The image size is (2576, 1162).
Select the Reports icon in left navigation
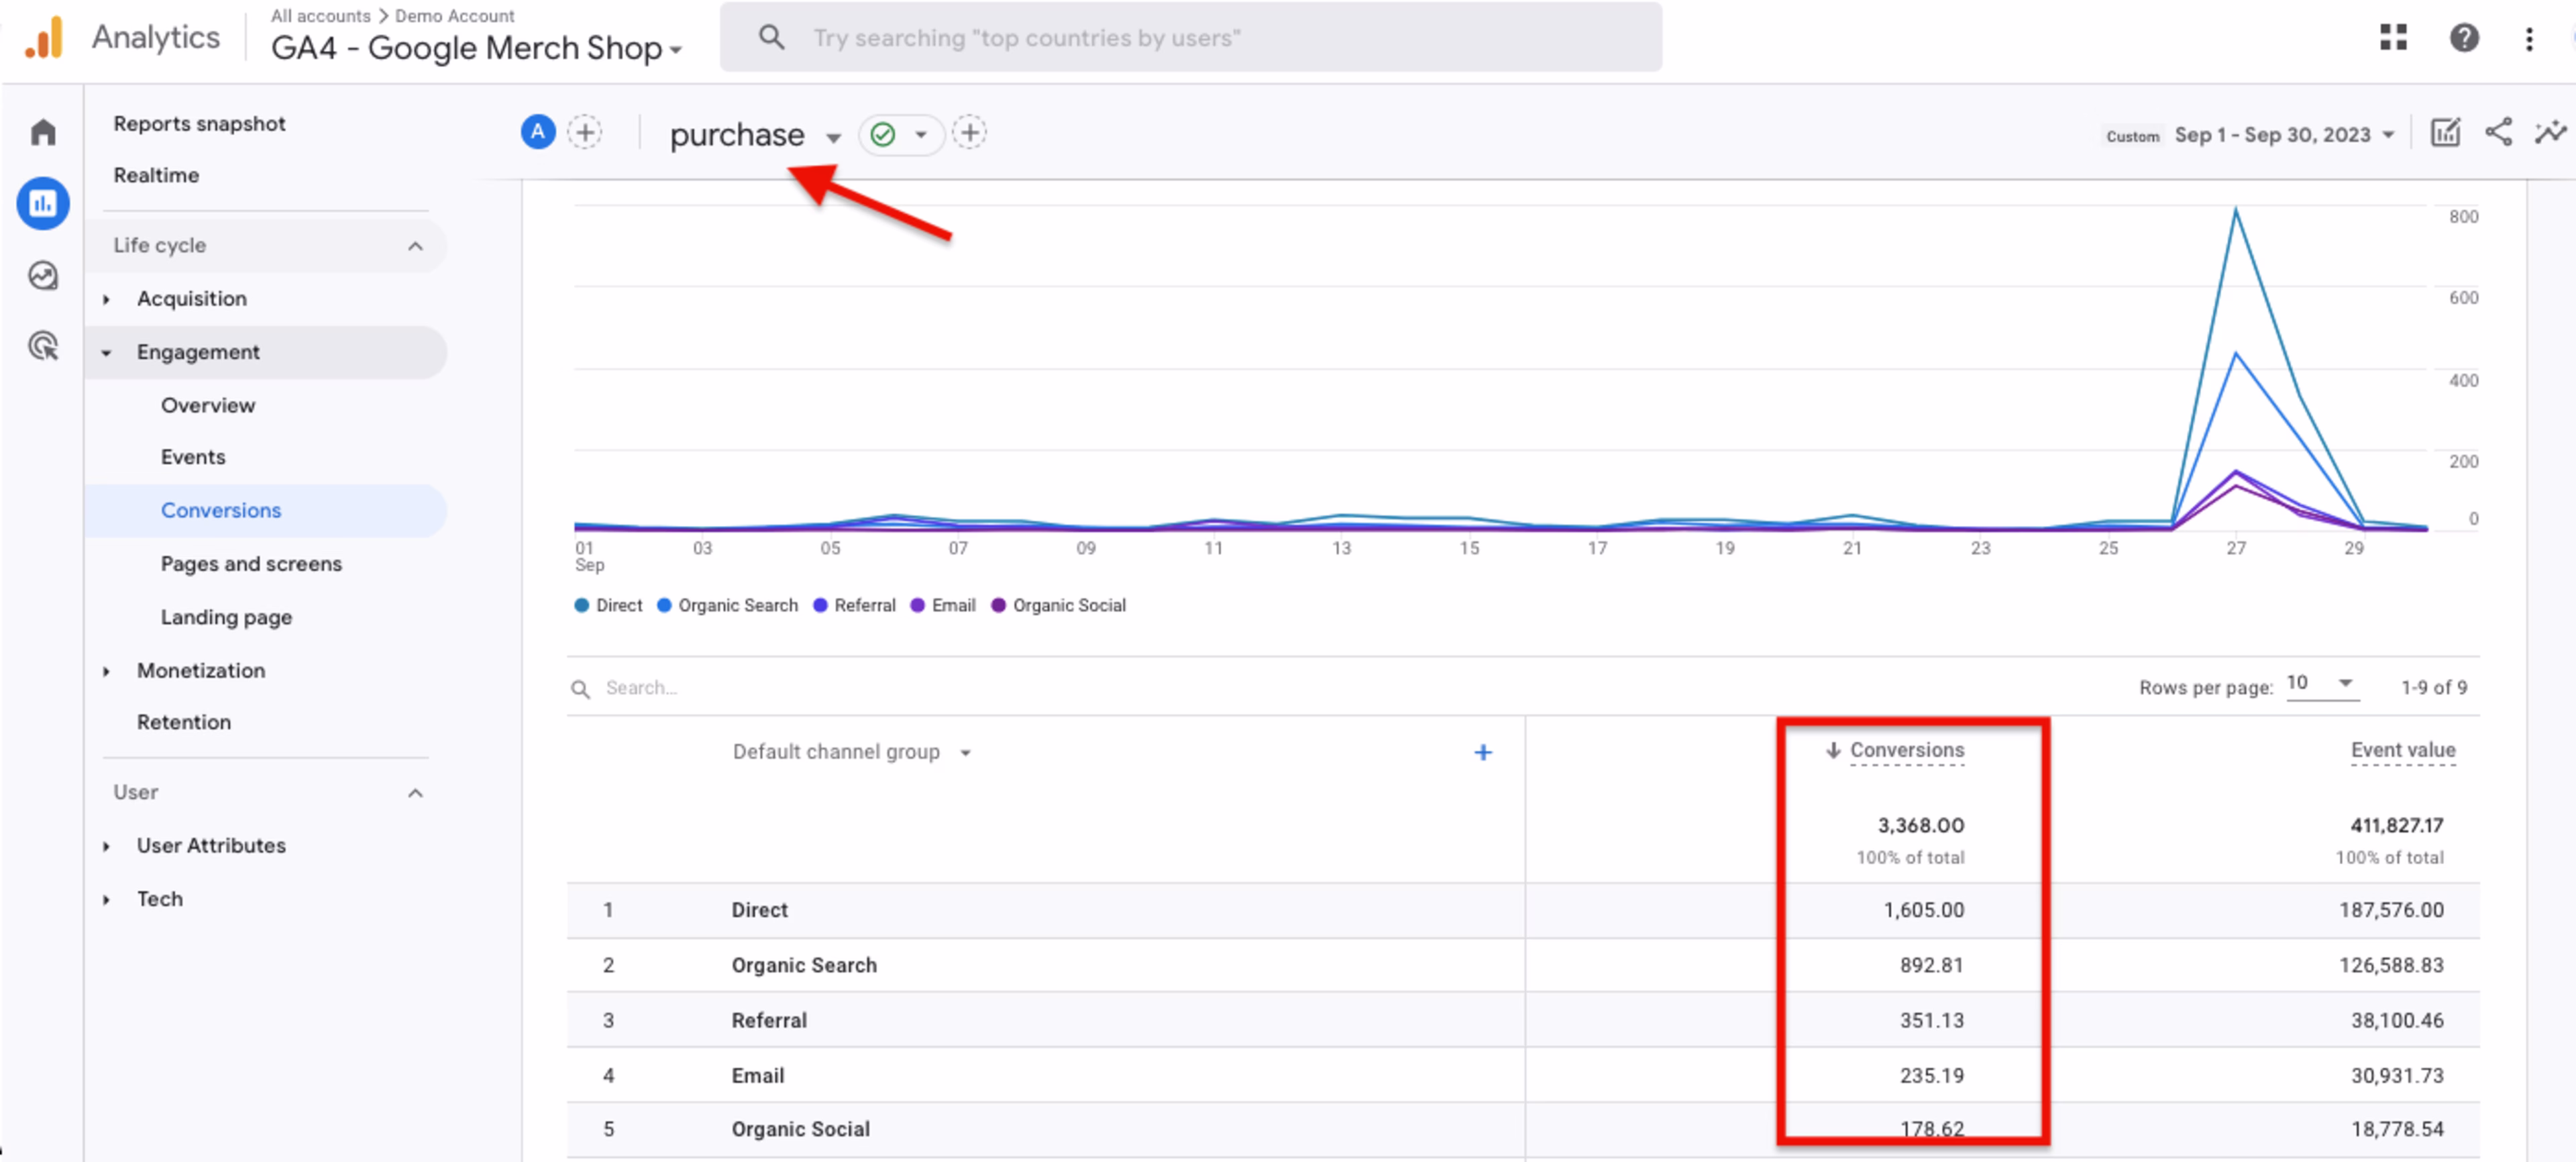(x=43, y=203)
